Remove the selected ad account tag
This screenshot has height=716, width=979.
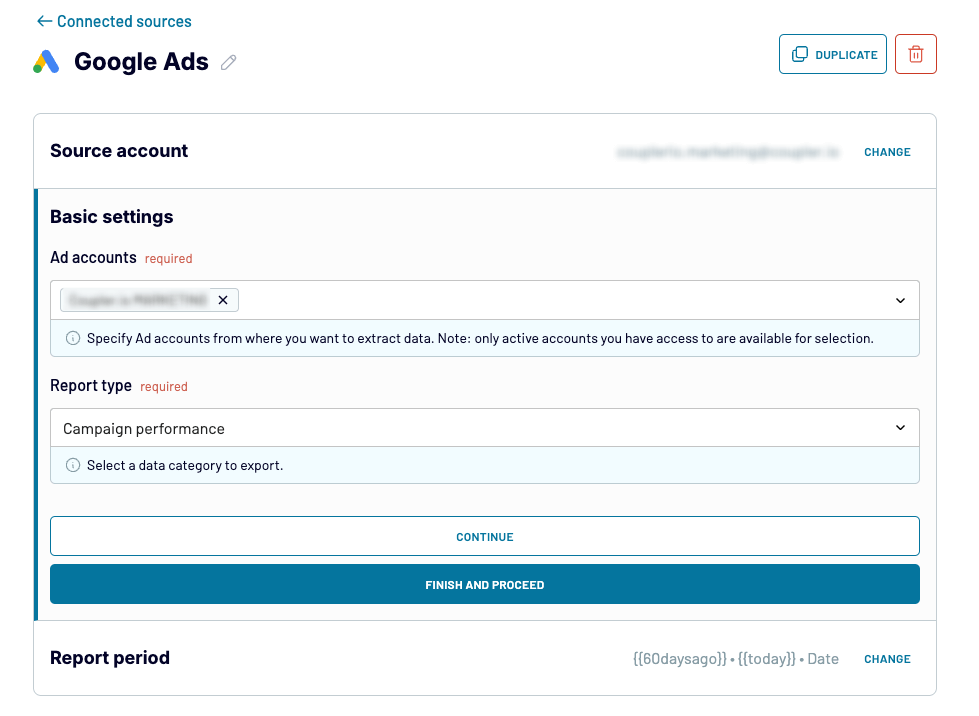[223, 300]
